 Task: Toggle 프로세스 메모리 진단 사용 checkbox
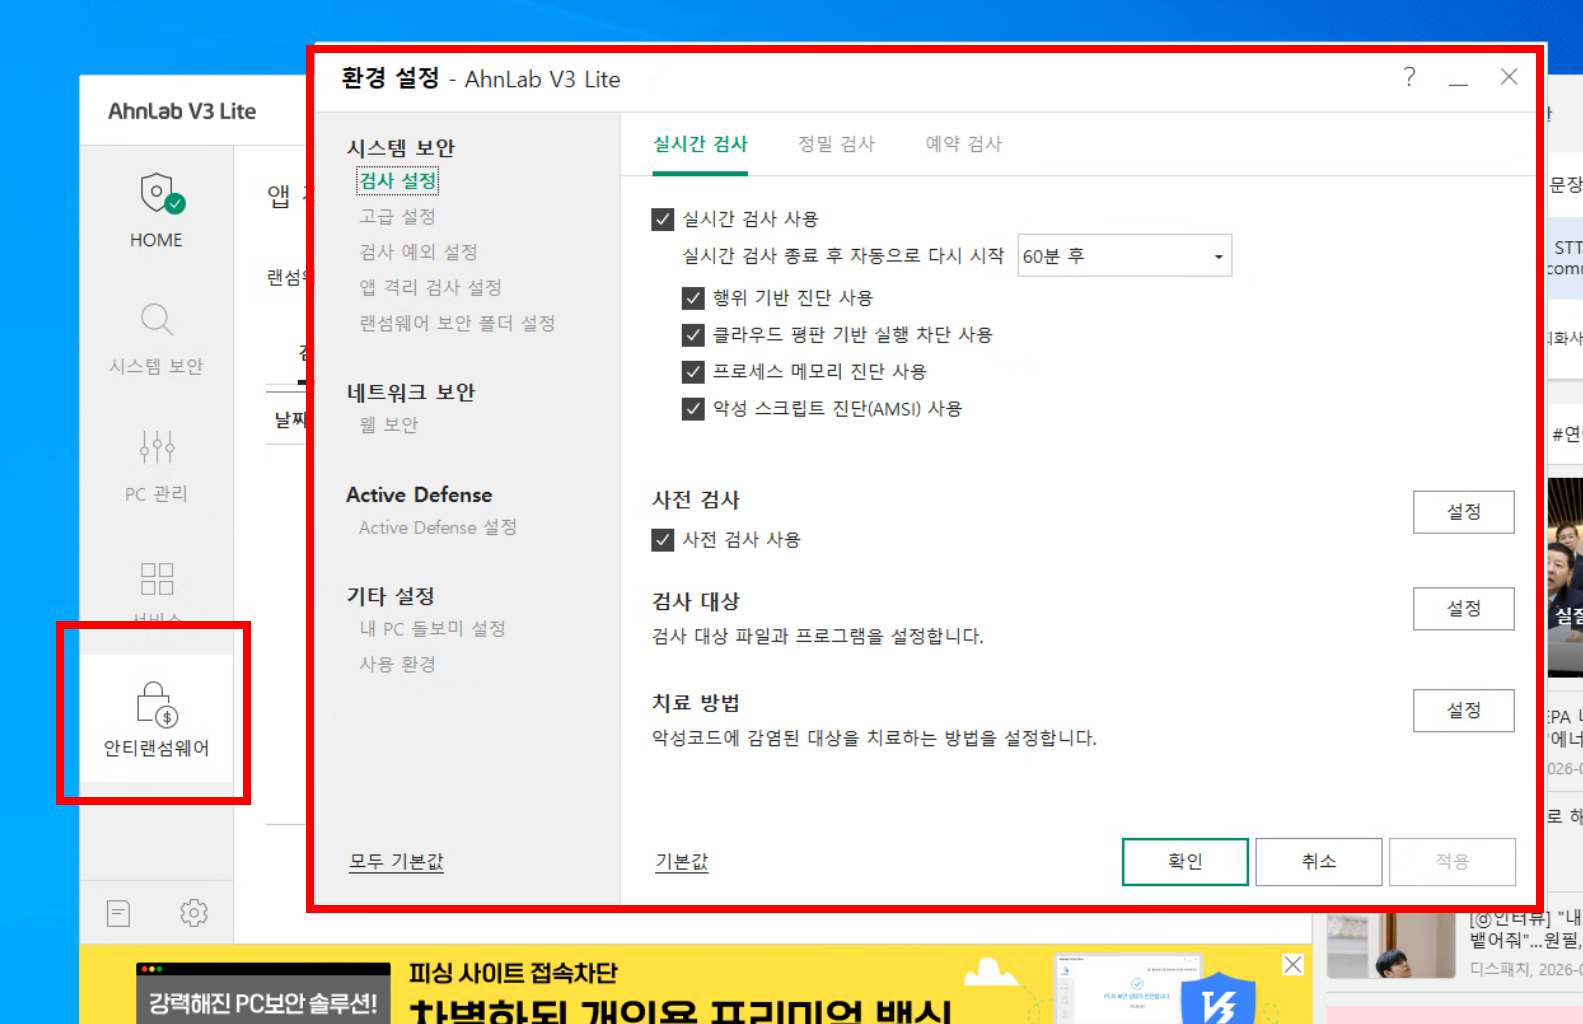[x=693, y=372]
